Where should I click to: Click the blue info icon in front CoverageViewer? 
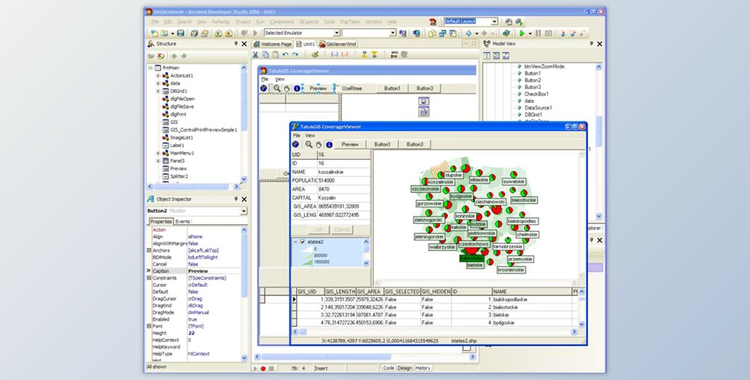coord(329,144)
